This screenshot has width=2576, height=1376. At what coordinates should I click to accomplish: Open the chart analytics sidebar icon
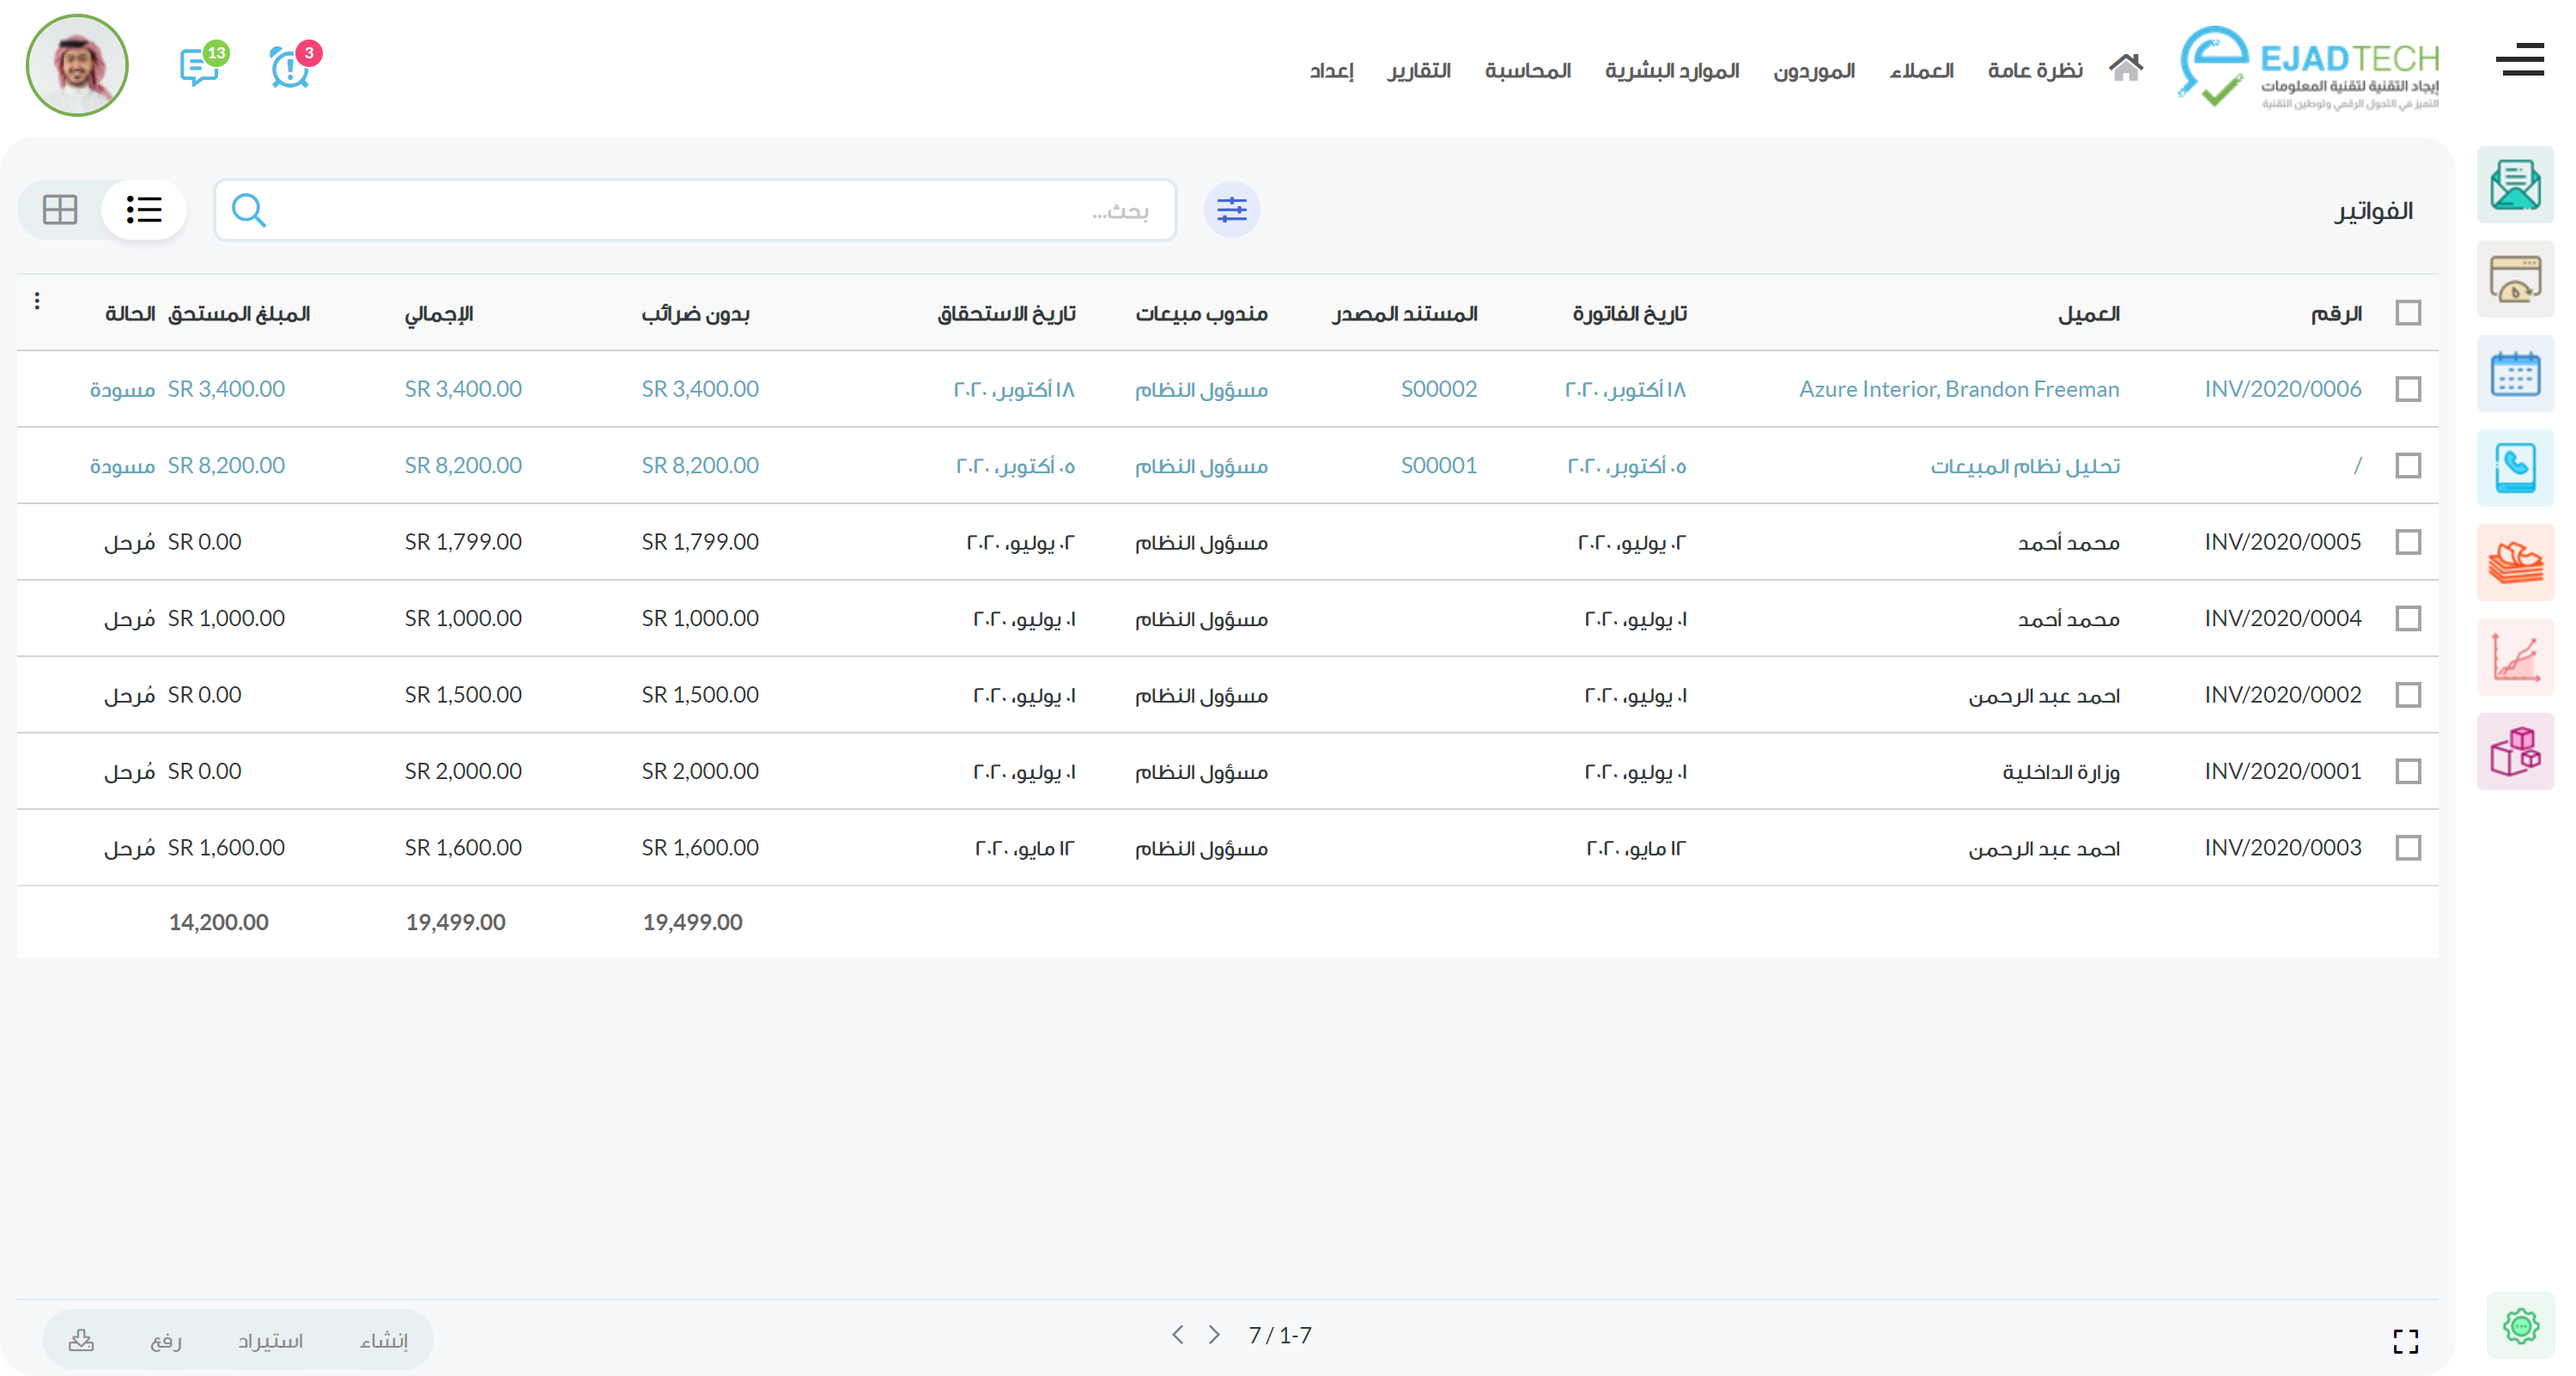pyautogui.click(x=2514, y=657)
